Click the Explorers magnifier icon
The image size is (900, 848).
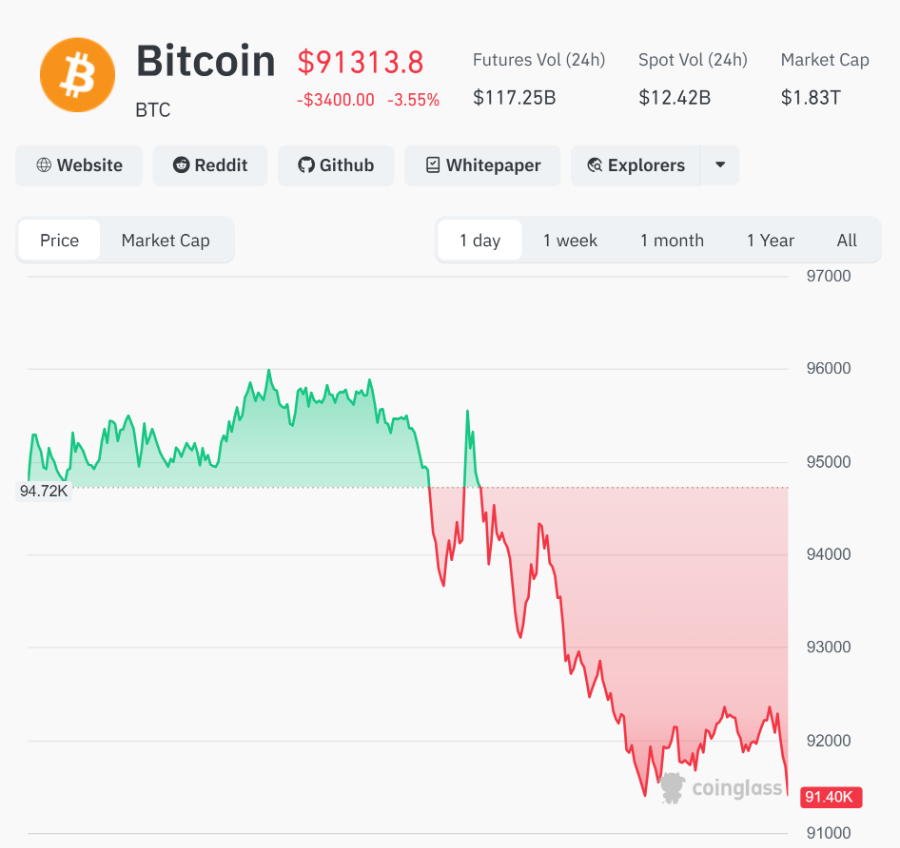pyautogui.click(x=595, y=165)
